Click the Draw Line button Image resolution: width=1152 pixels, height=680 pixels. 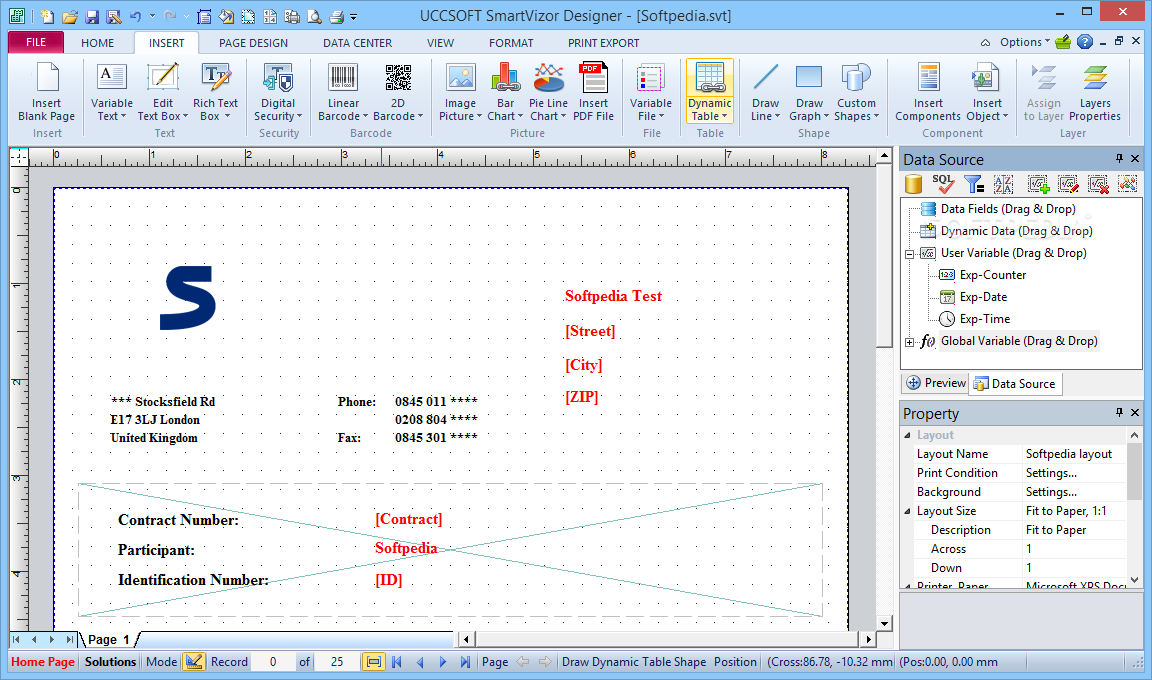tap(765, 93)
